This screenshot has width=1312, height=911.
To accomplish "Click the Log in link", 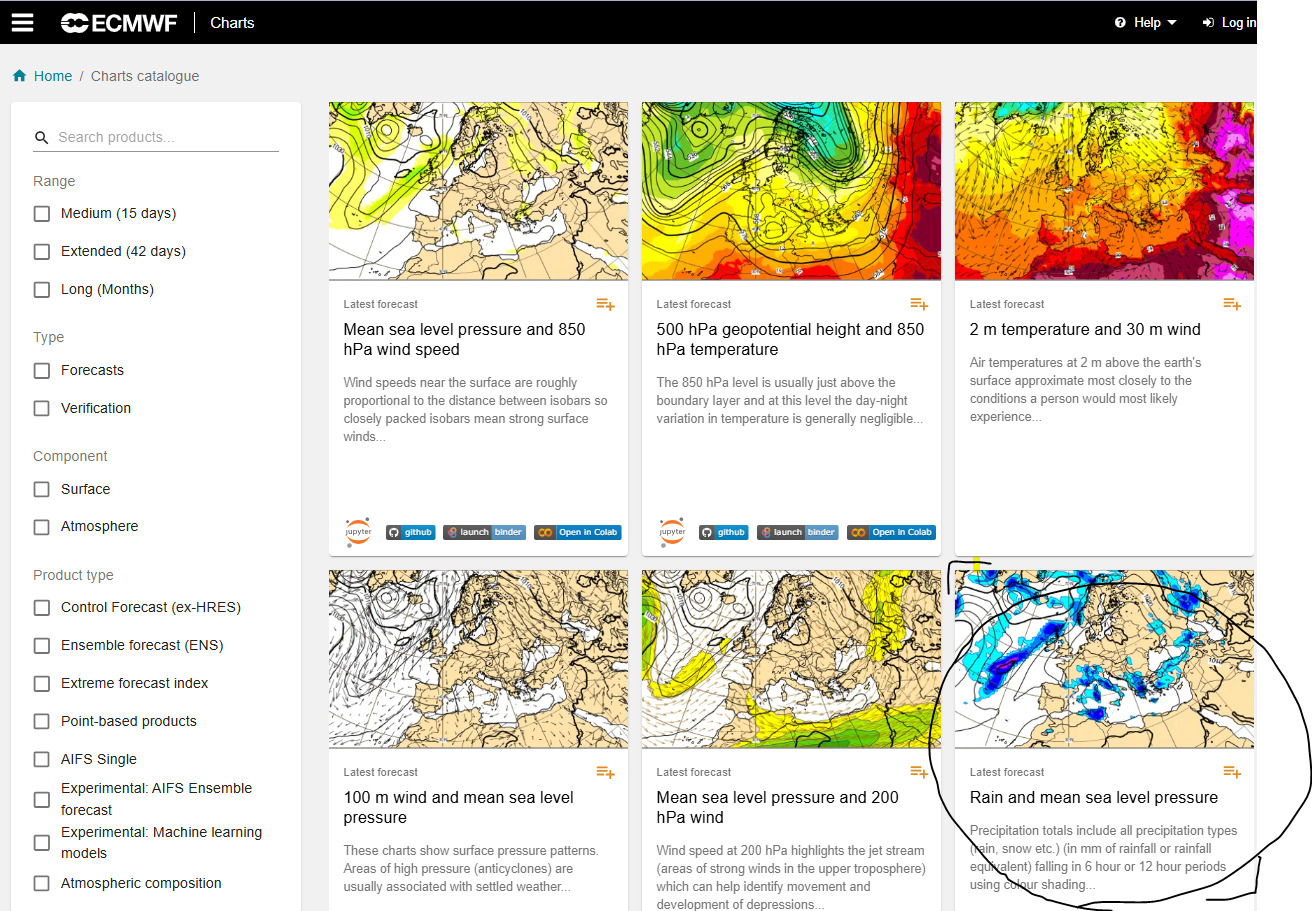I will click(x=1229, y=22).
